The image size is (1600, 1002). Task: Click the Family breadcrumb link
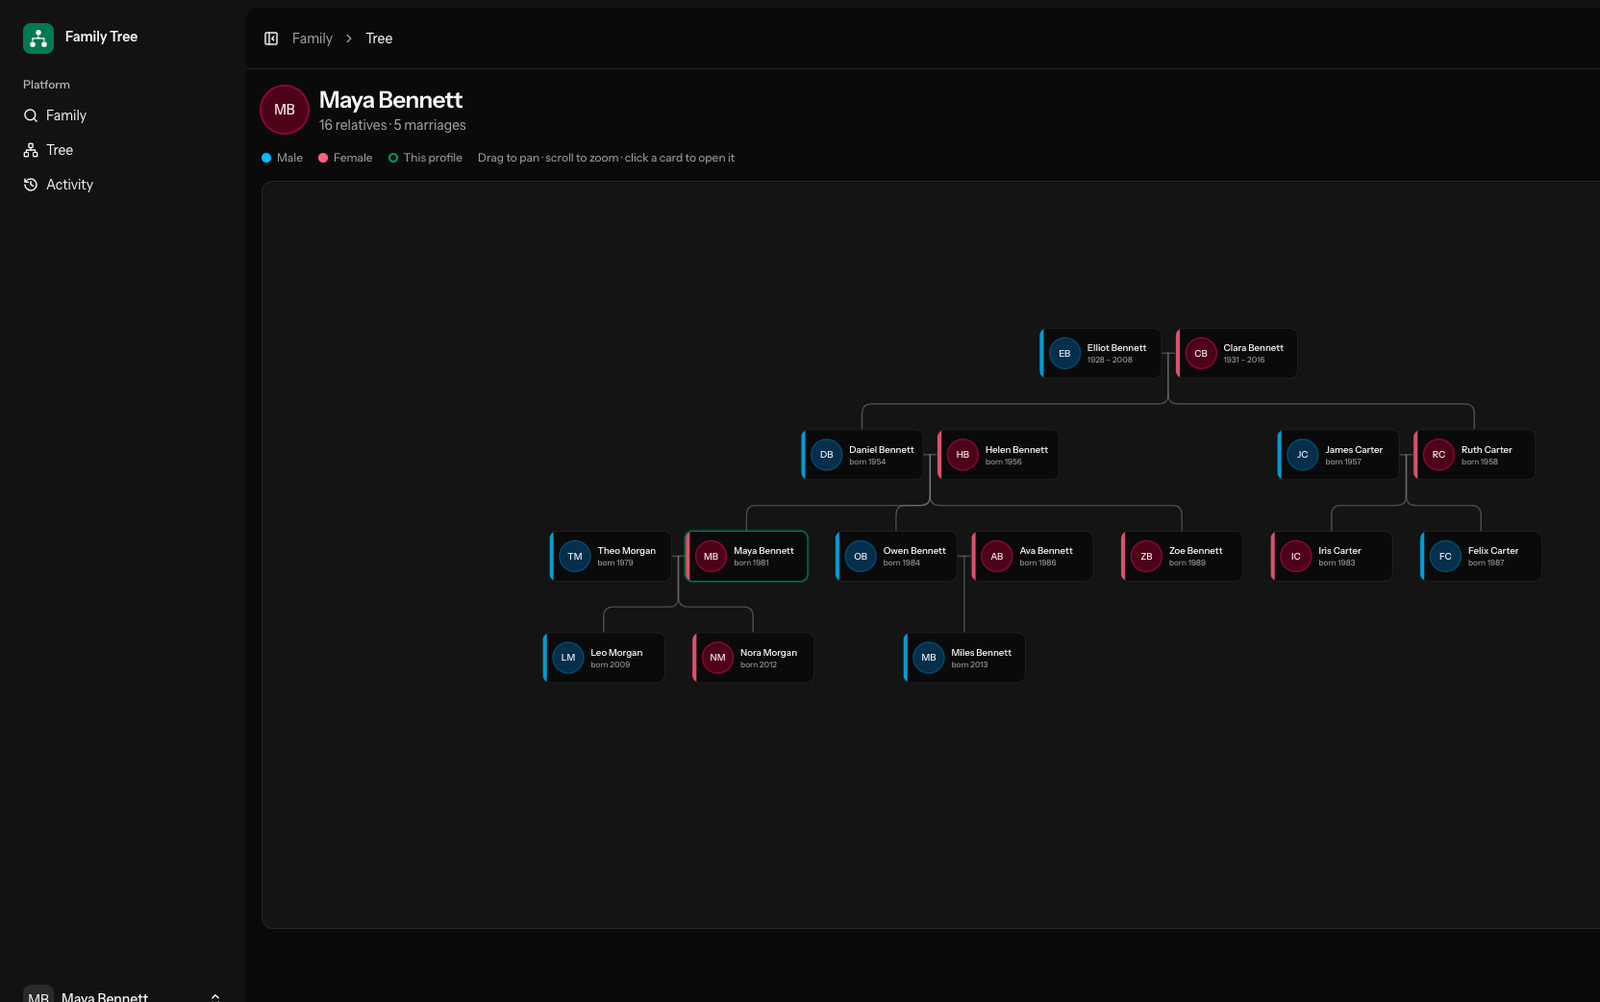312,38
